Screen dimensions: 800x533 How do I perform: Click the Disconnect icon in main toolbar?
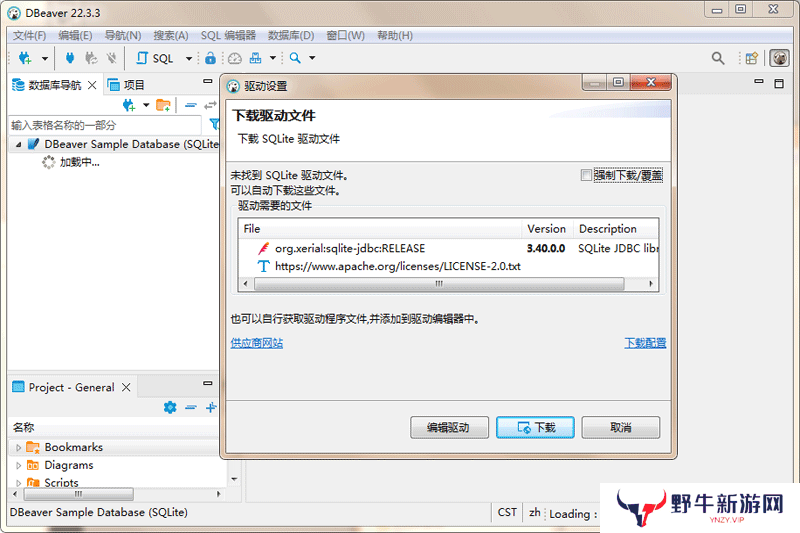click(112, 58)
